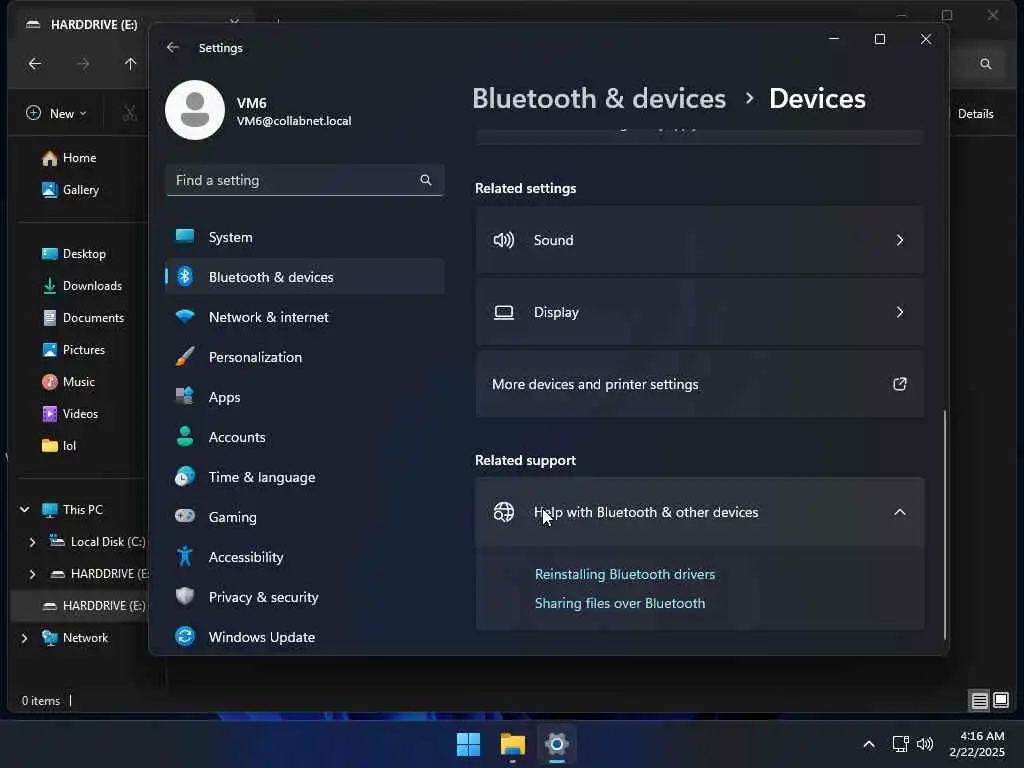The image size is (1024, 768).
Task: Click File Explorer's forward arrow
Action: pyautogui.click(x=83, y=63)
